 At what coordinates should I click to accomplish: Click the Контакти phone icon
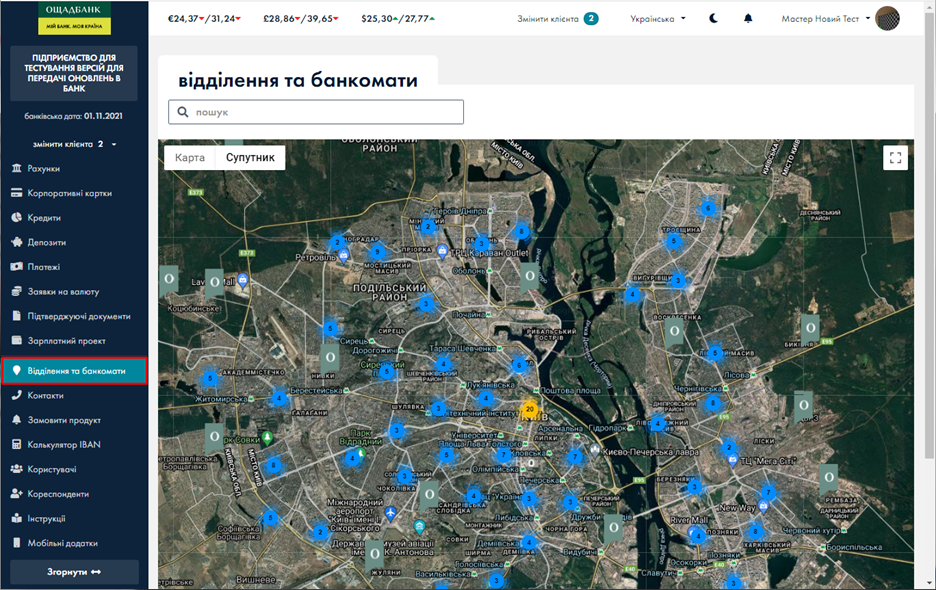pos(17,396)
